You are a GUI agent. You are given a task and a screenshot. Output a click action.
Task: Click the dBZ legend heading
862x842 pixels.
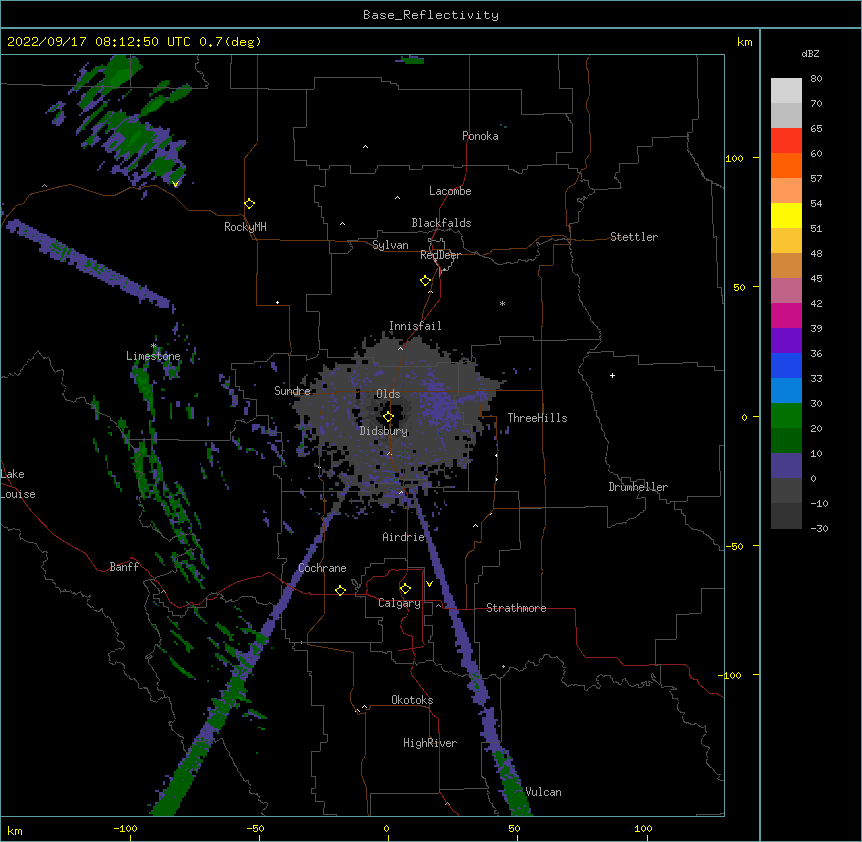click(810, 53)
